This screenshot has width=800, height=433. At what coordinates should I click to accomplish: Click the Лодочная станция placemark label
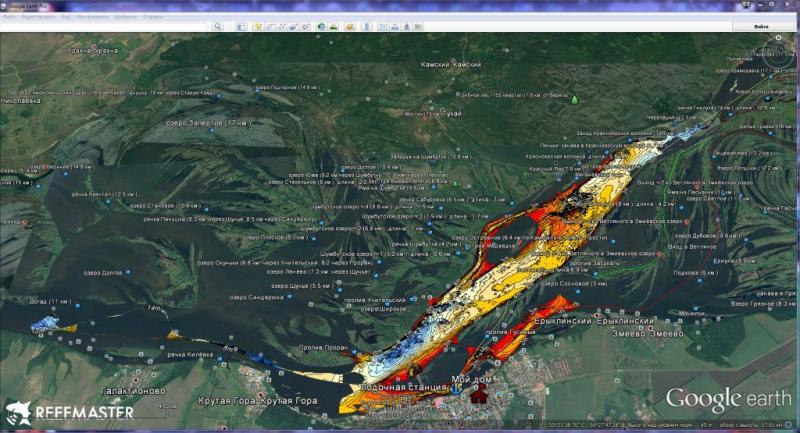tap(400, 385)
